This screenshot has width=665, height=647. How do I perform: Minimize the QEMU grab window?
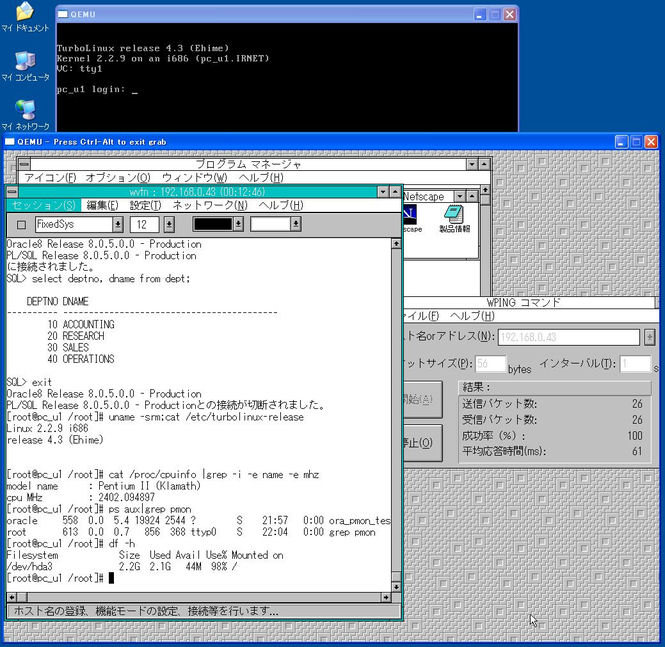pyautogui.click(x=621, y=142)
